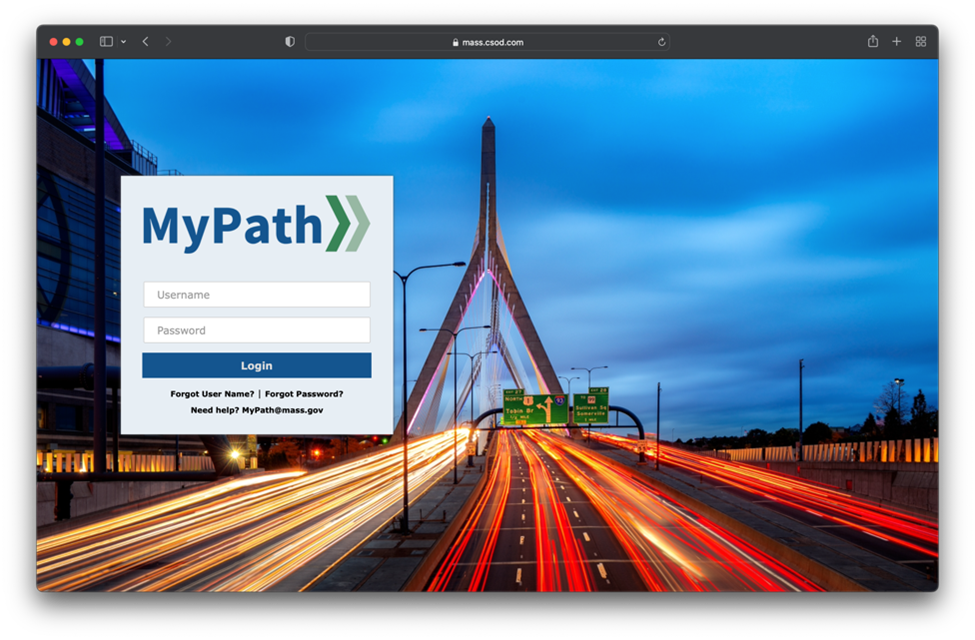Click the mass.csod.com address bar
This screenshot has width=975, height=640.
click(x=487, y=42)
